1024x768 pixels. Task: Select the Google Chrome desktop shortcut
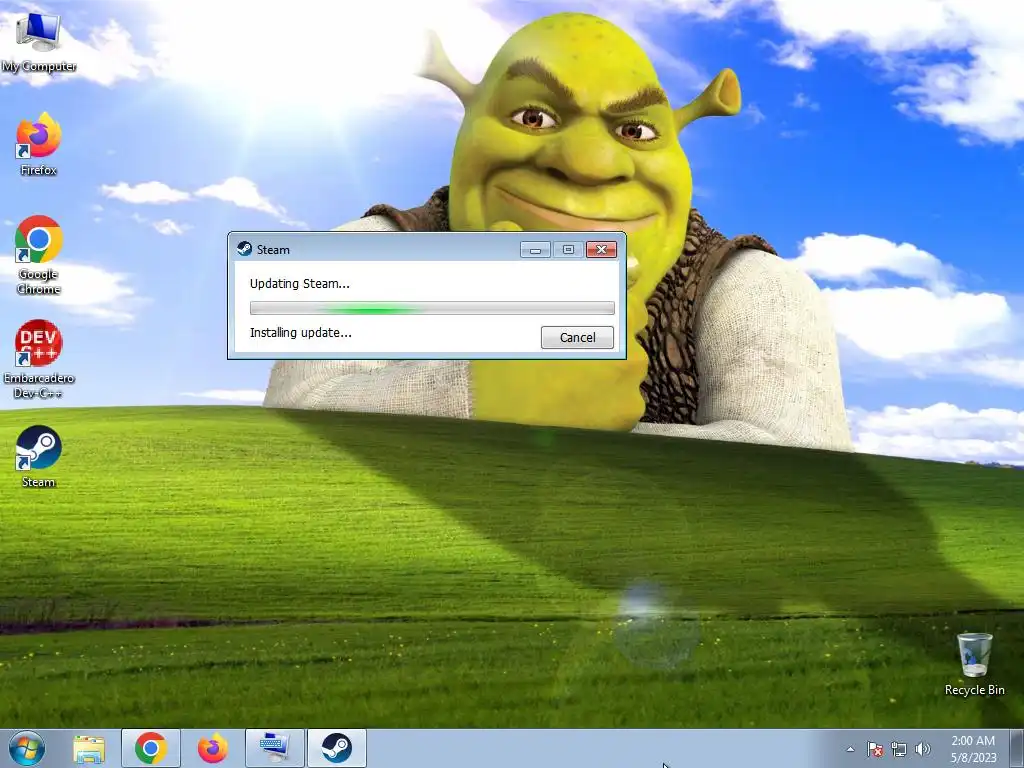(39, 255)
